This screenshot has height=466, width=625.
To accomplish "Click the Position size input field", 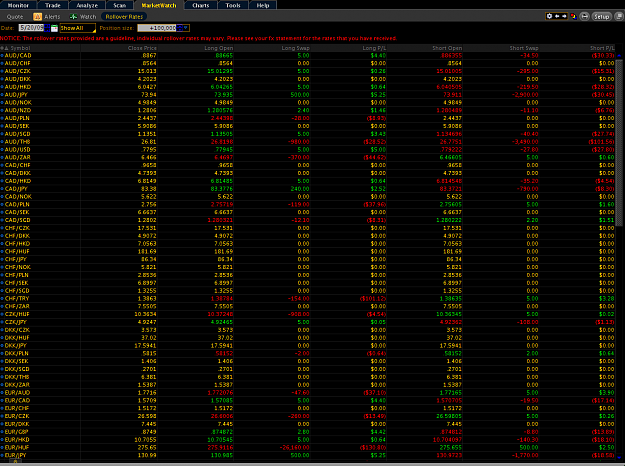I will coord(157,28).
